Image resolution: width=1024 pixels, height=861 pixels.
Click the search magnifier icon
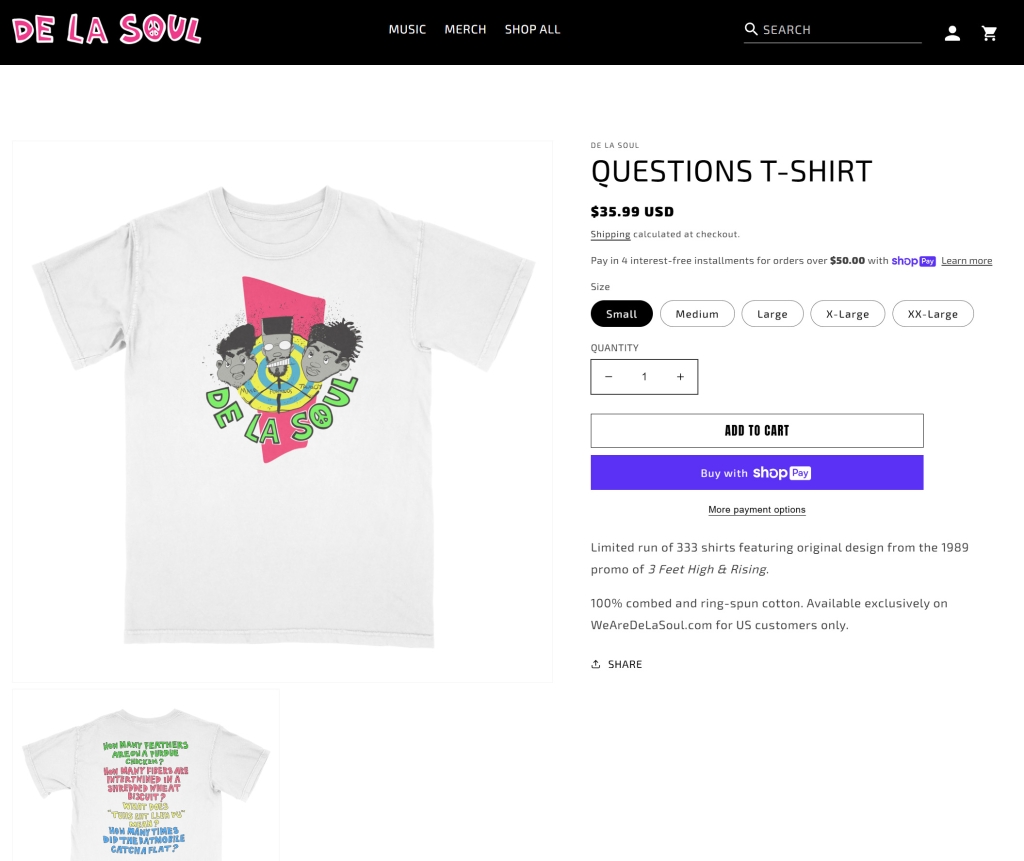751,29
